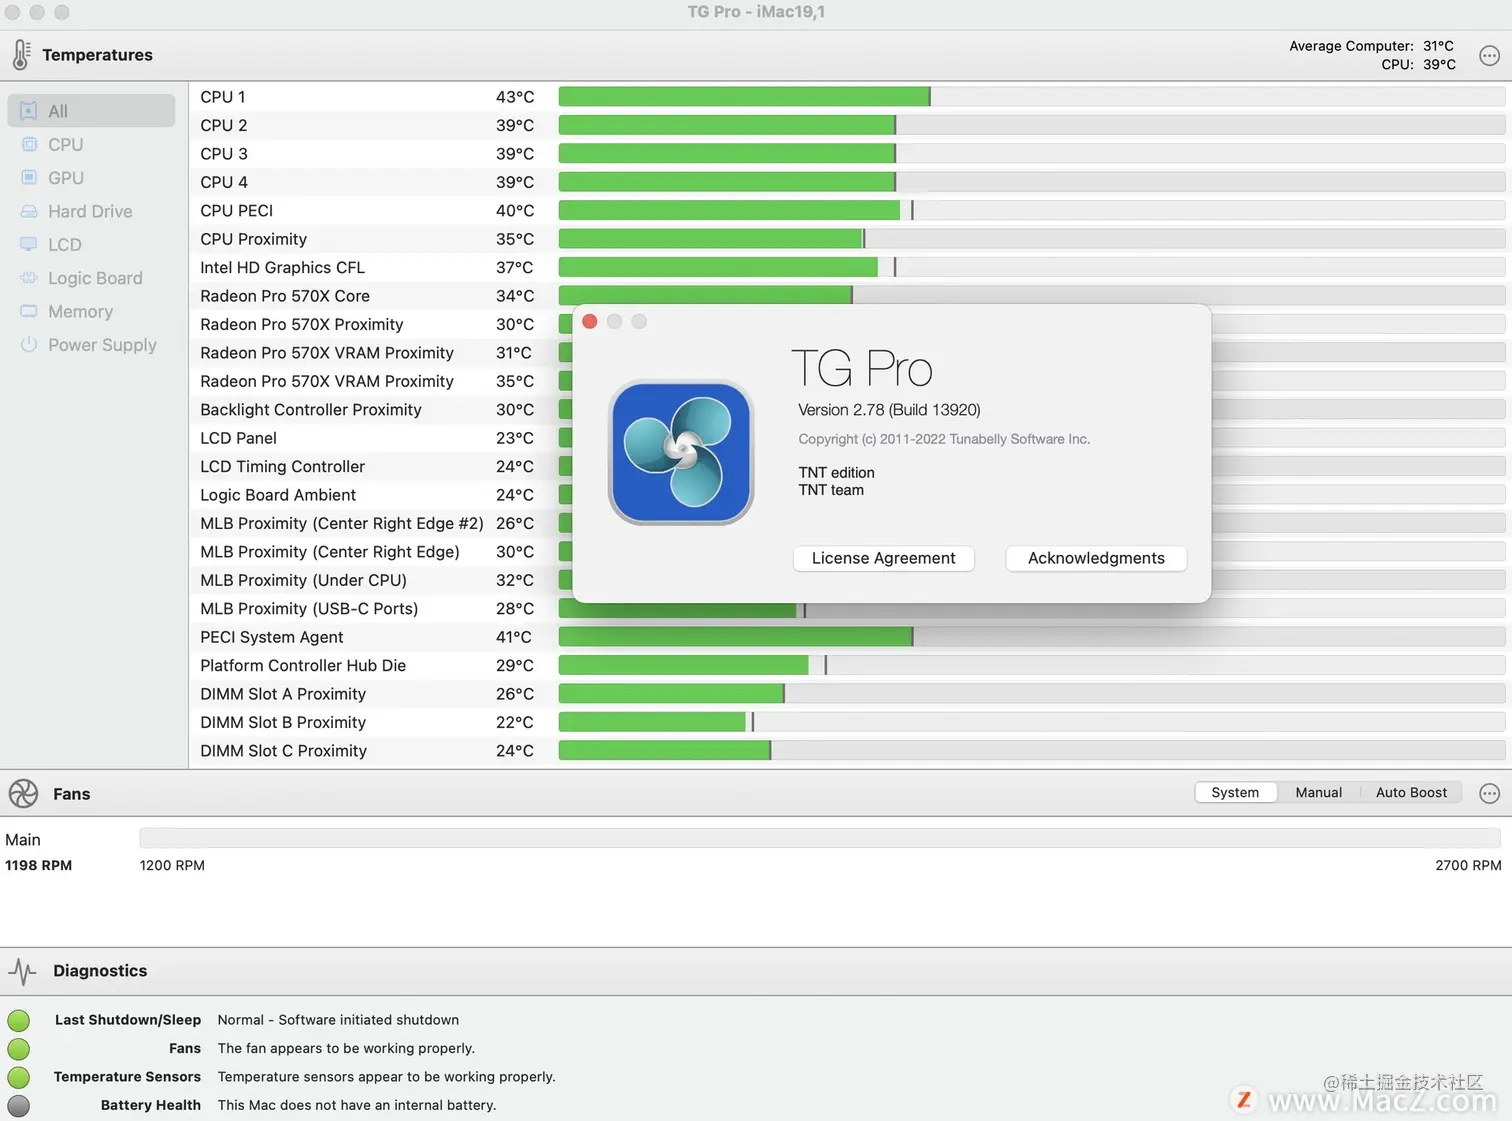Filter sensors by LCD

pos(91,244)
